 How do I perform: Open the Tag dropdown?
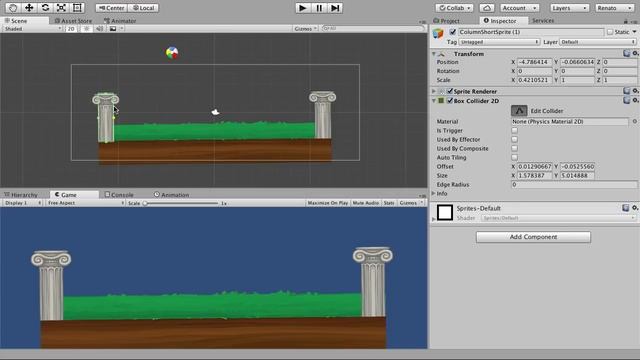tap(499, 42)
